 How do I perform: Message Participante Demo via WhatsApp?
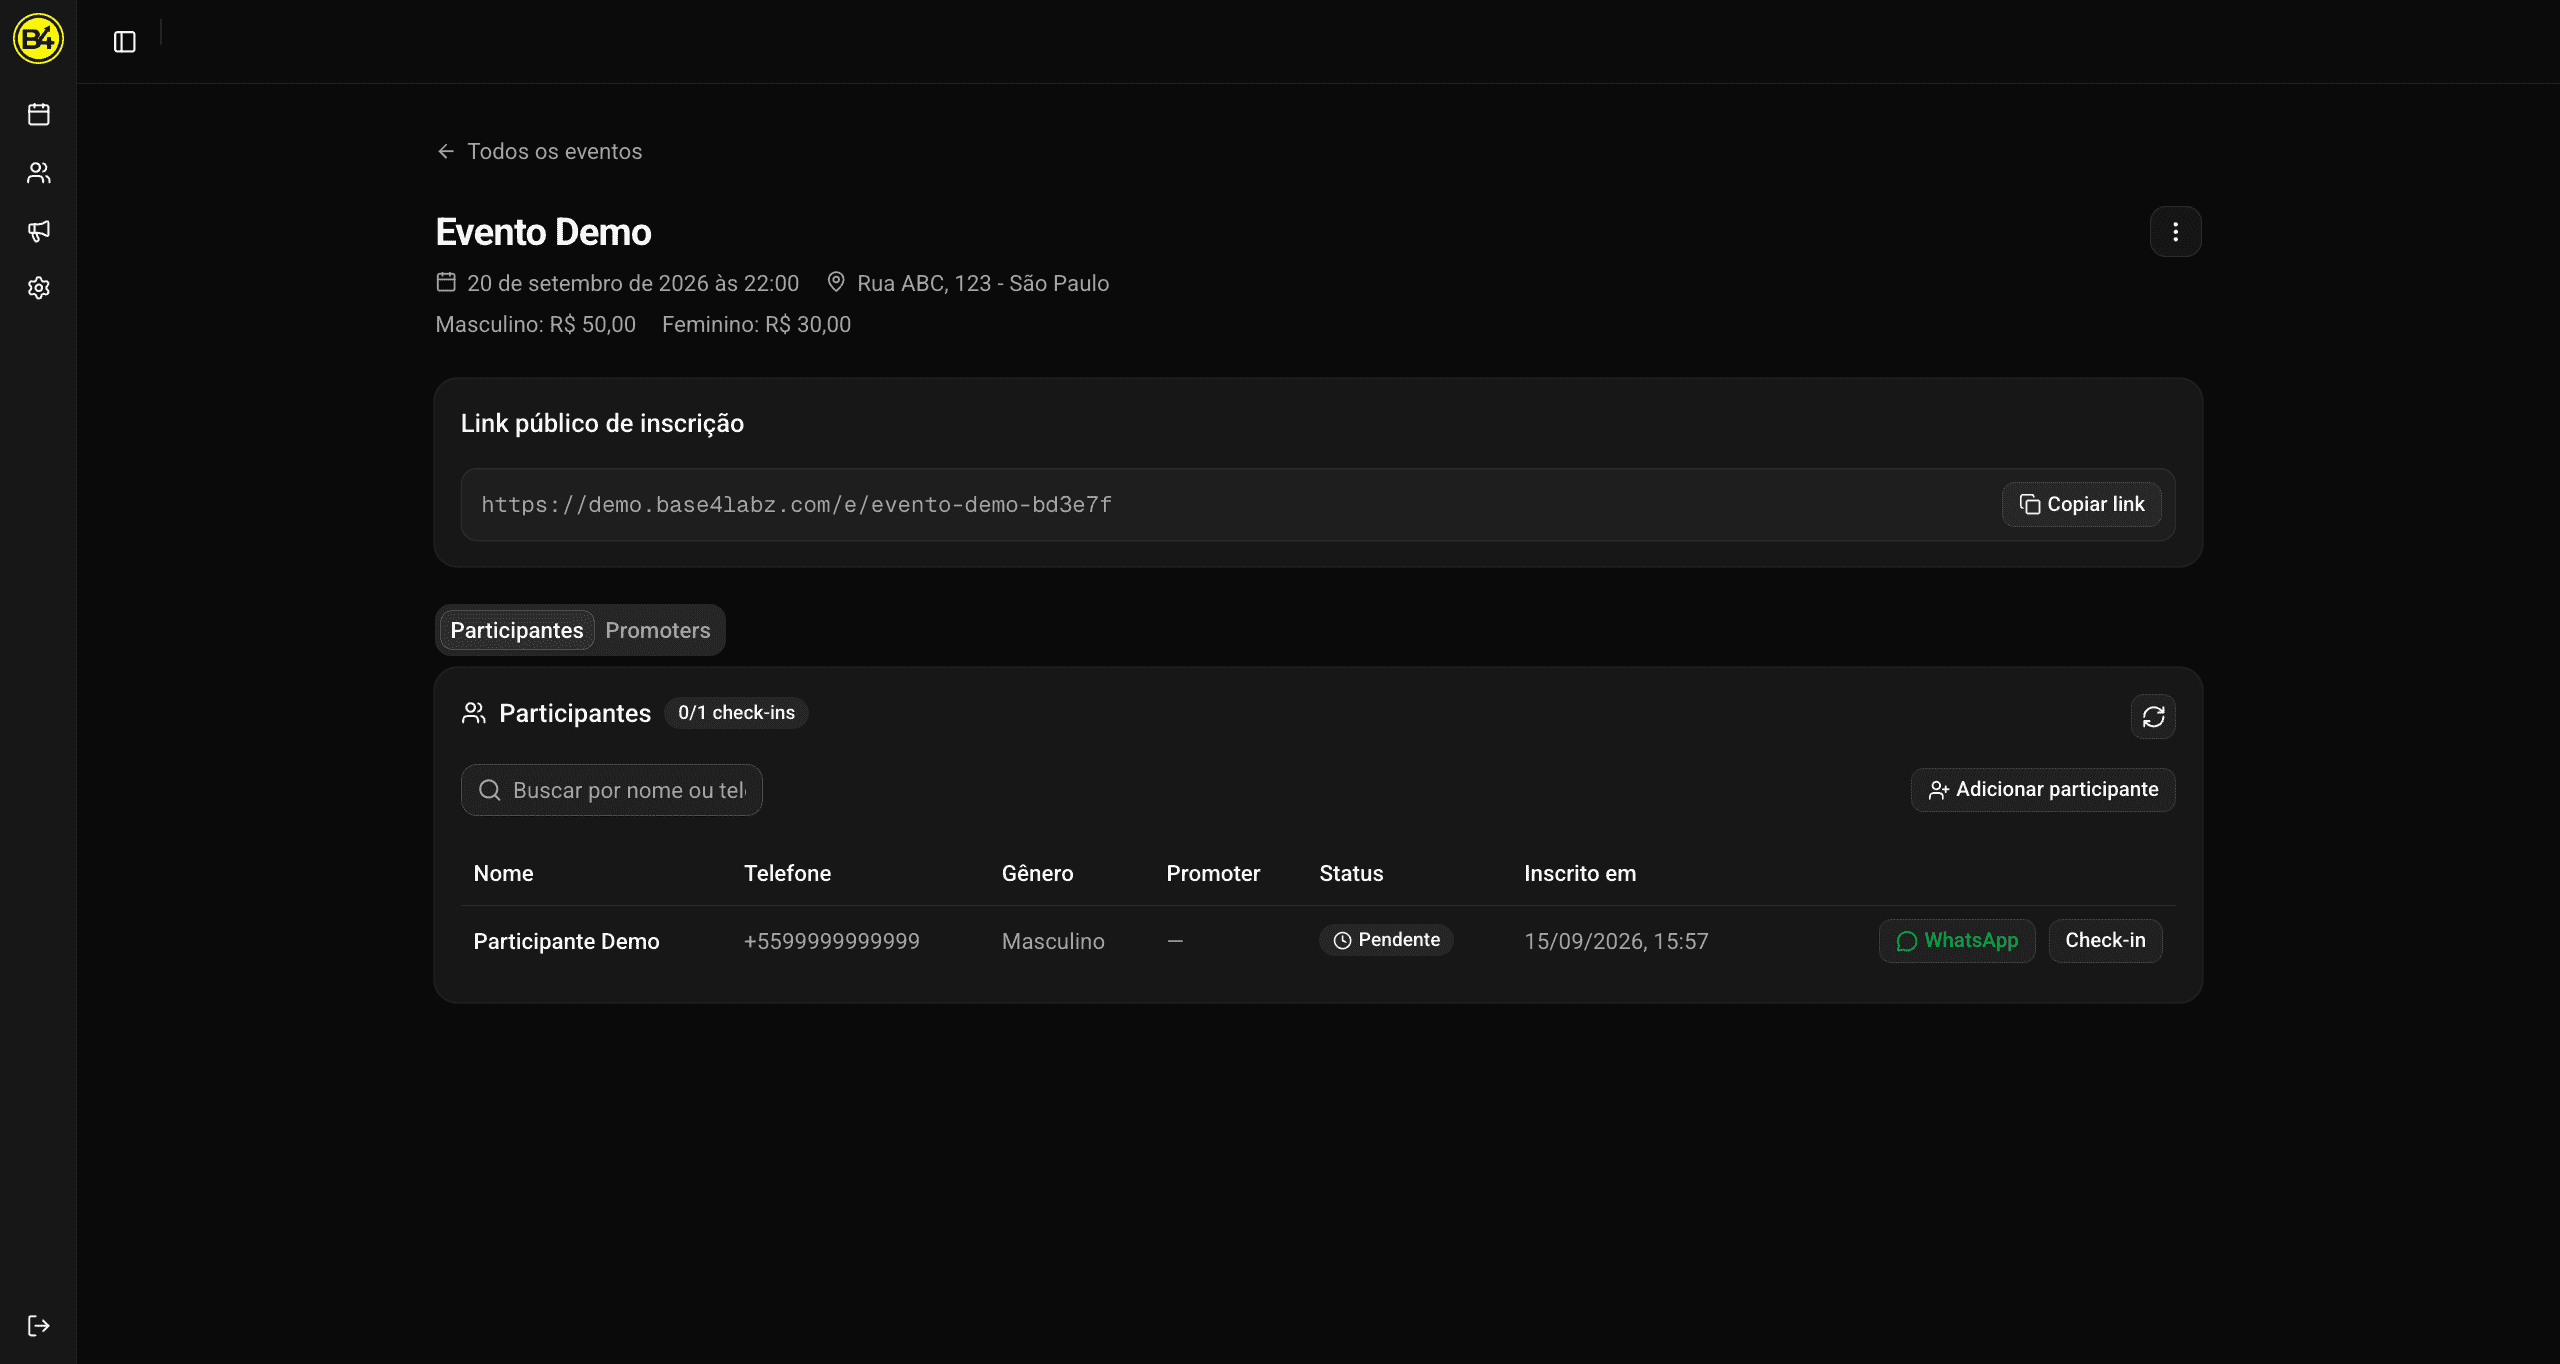click(1957, 941)
